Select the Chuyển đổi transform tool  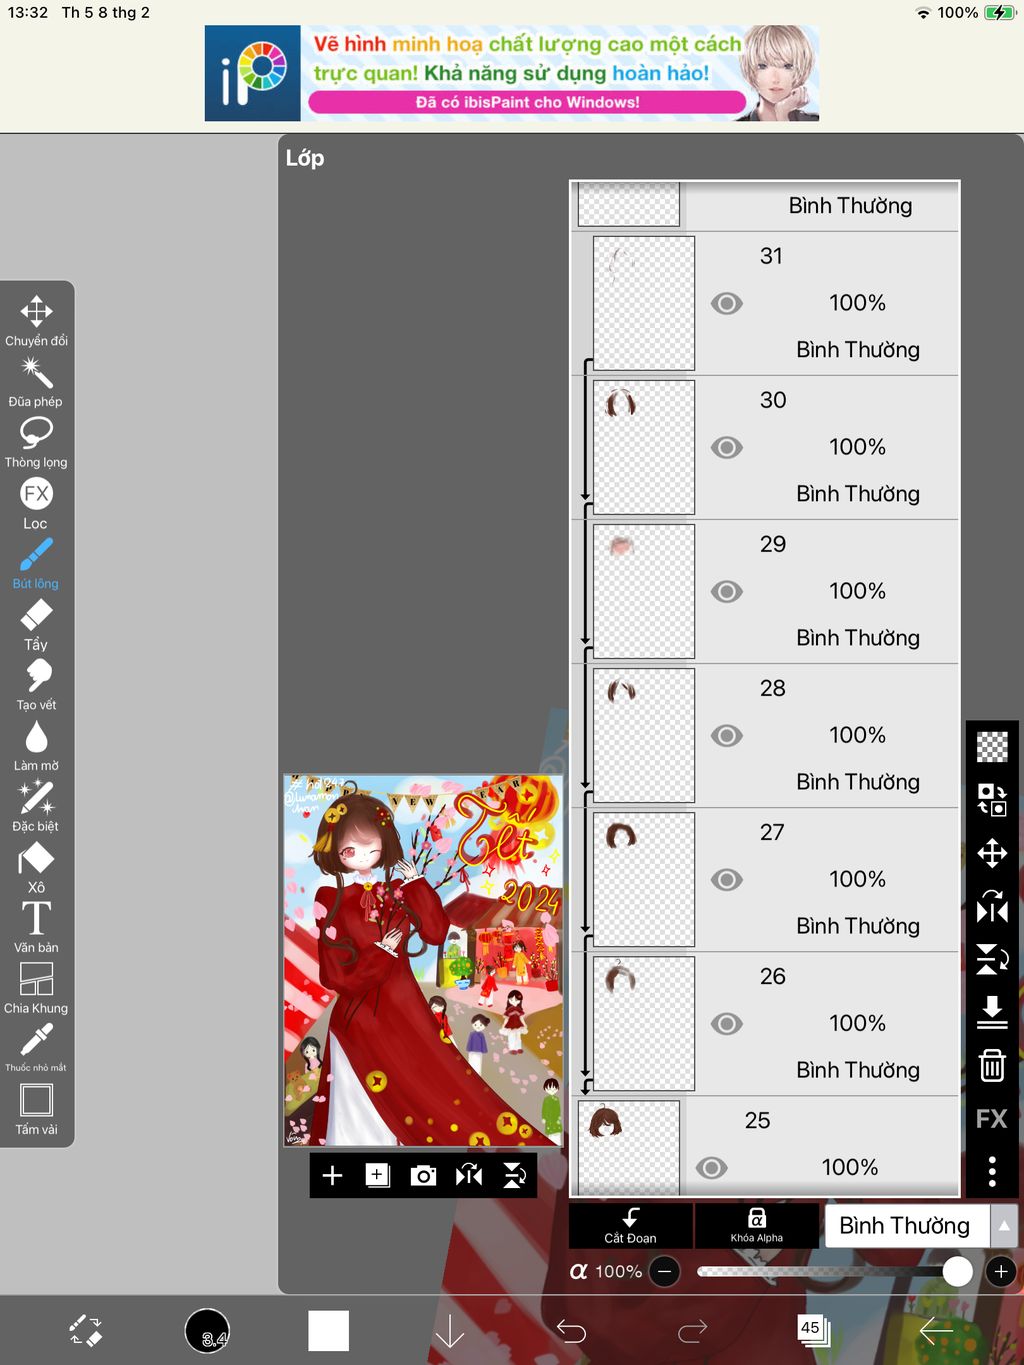(x=36, y=320)
